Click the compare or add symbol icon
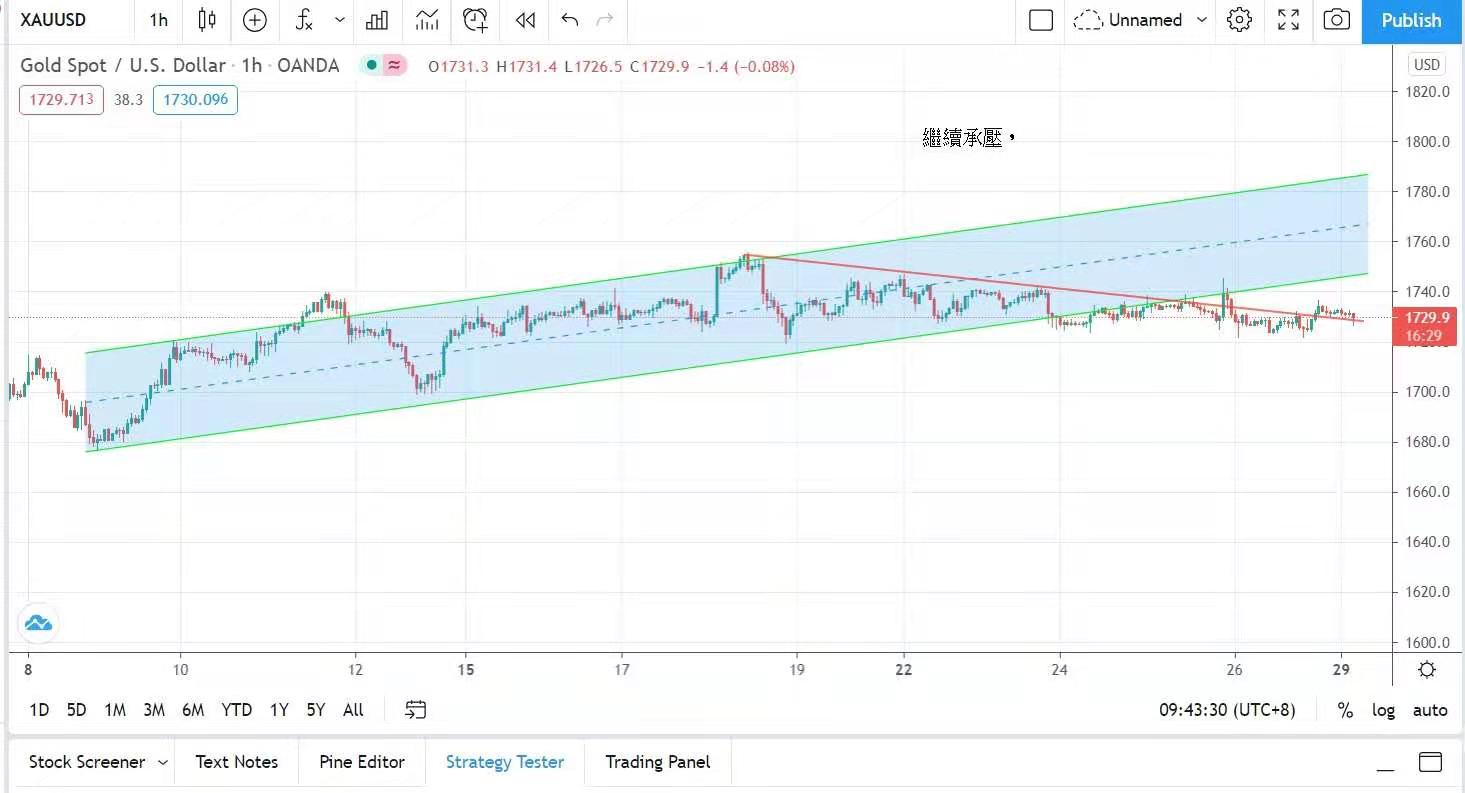 click(255, 20)
